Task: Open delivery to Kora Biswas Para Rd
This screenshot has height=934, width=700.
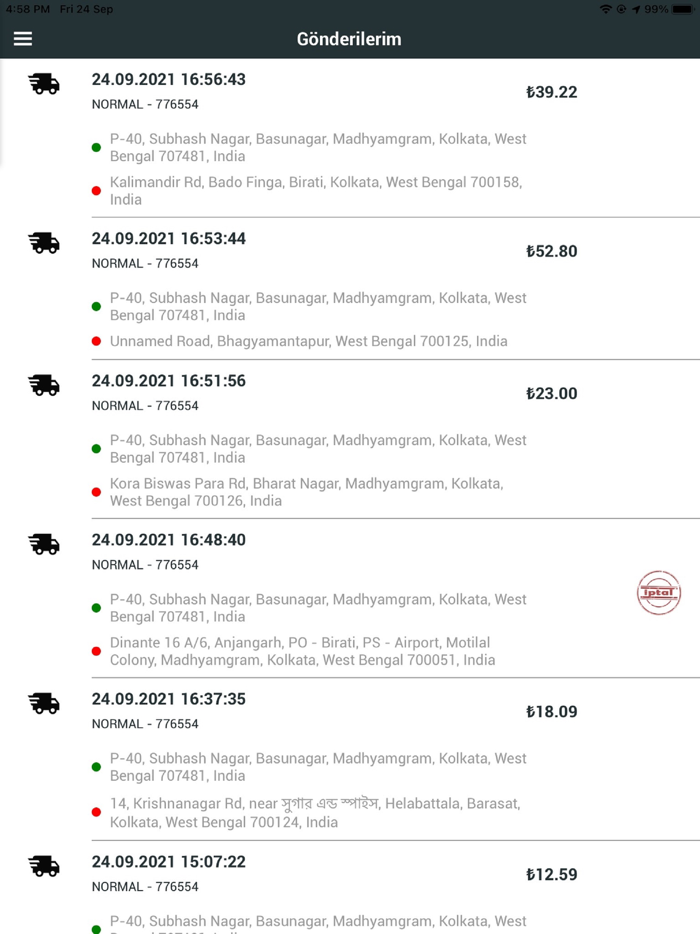Action: pyautogui.click(x=306, y=492)
